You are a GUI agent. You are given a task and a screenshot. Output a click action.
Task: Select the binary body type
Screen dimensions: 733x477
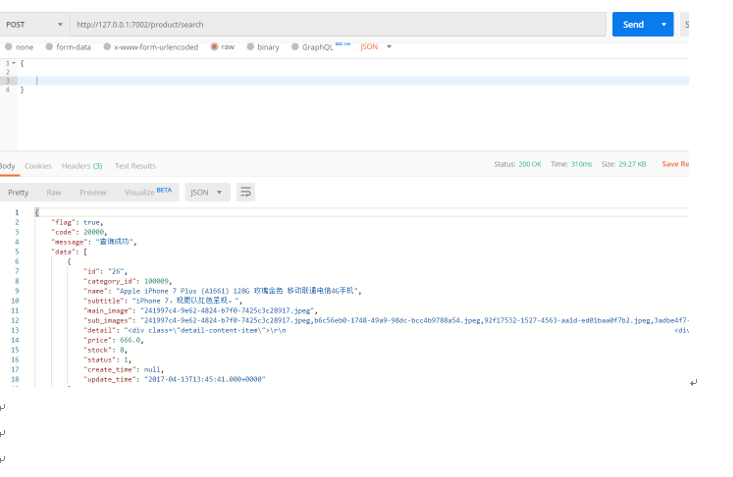point(263,47)
